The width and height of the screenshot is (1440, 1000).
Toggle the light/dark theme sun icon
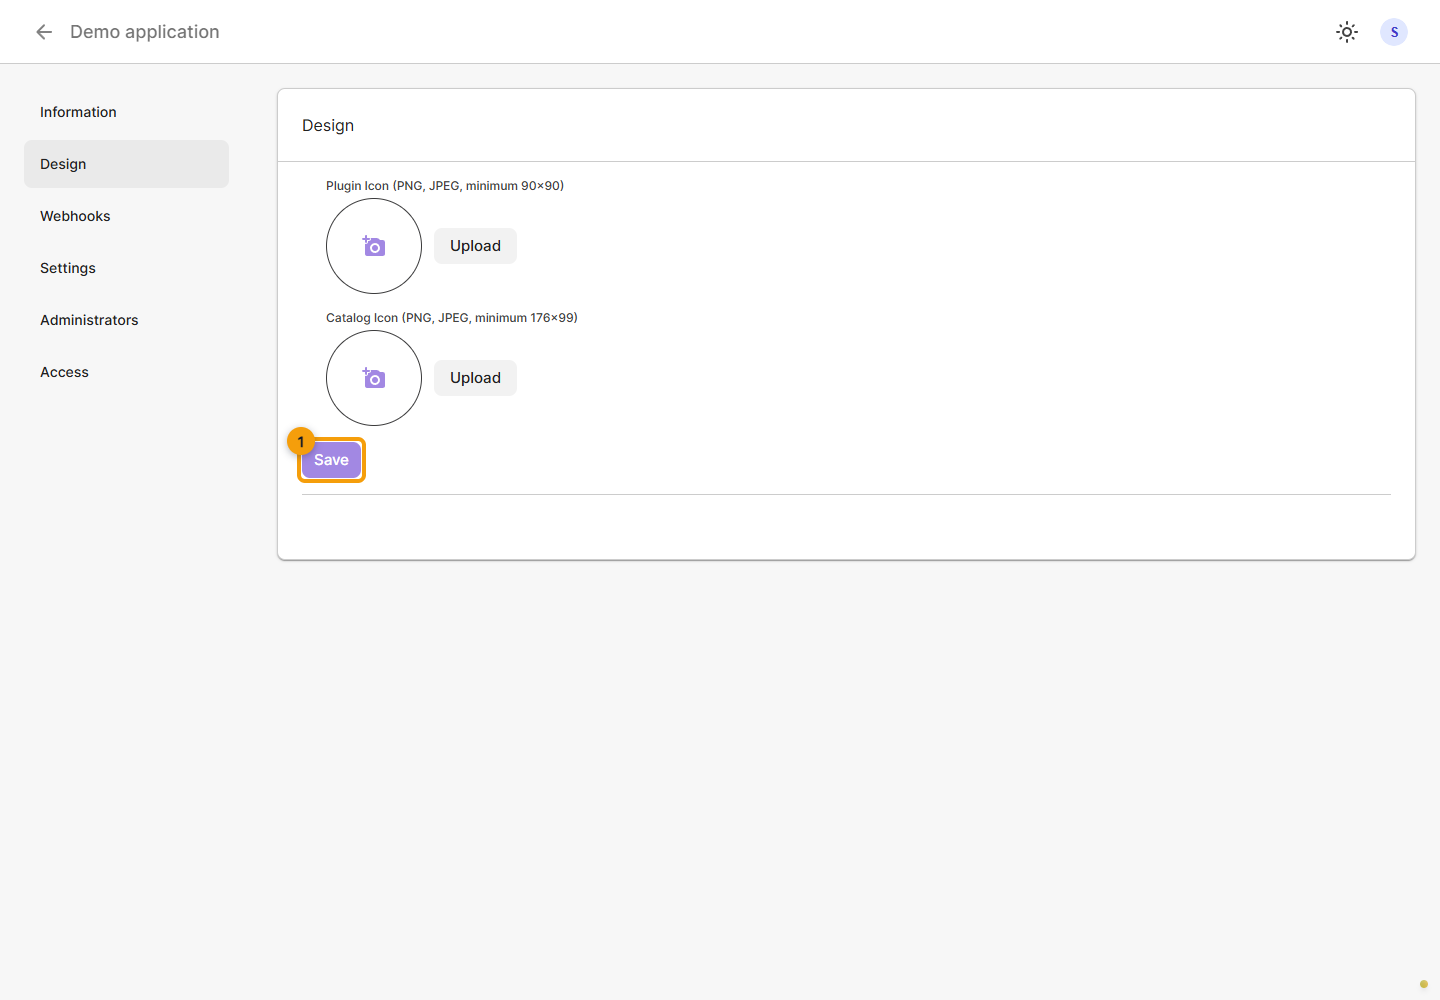(1347, 32)
